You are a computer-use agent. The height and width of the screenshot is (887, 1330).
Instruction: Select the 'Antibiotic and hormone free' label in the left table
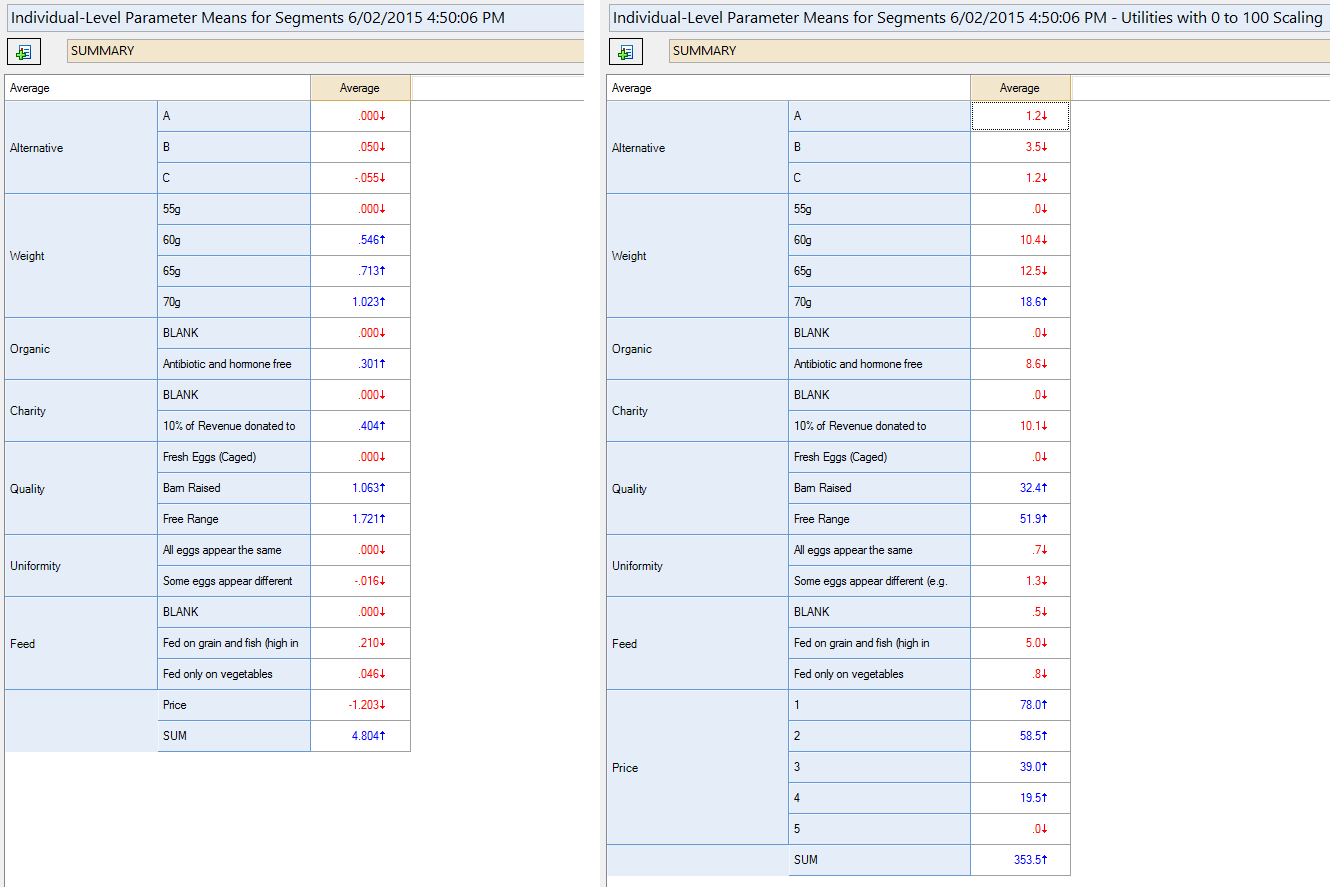(x=234, y=364)
